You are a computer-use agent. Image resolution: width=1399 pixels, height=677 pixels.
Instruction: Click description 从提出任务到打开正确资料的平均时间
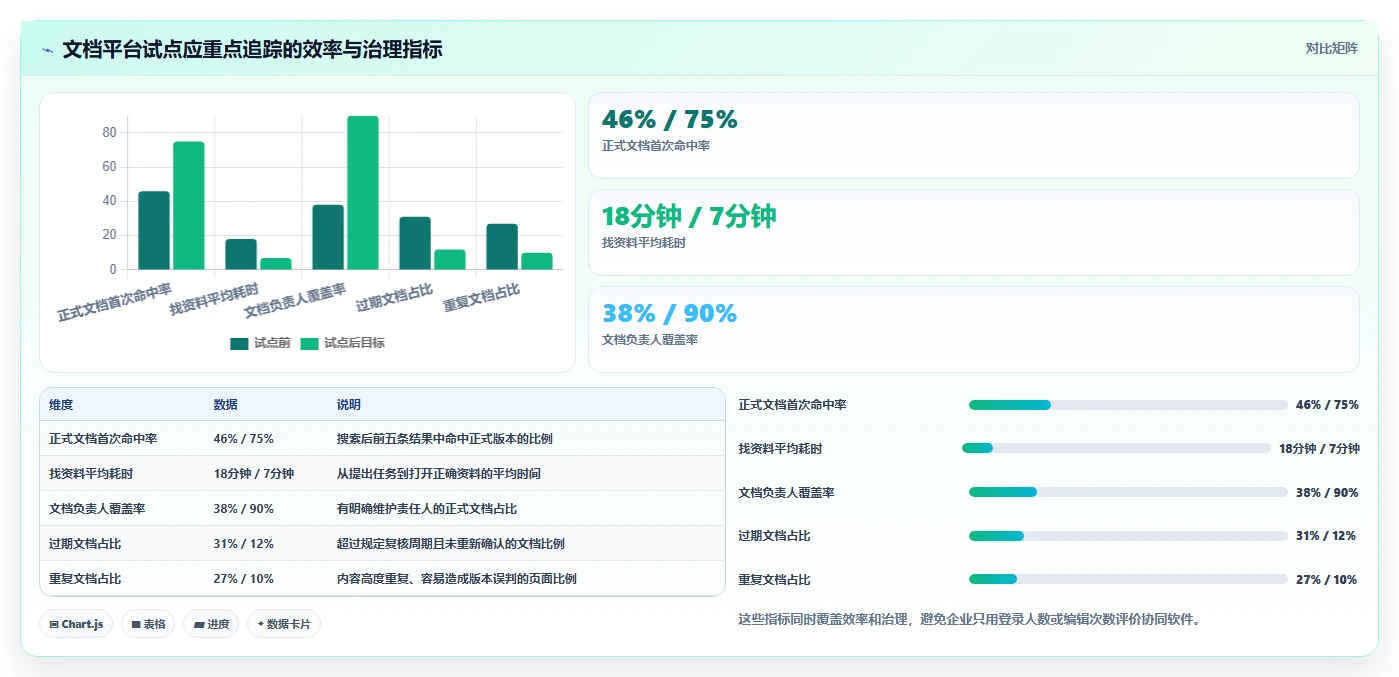pos(439,474)
